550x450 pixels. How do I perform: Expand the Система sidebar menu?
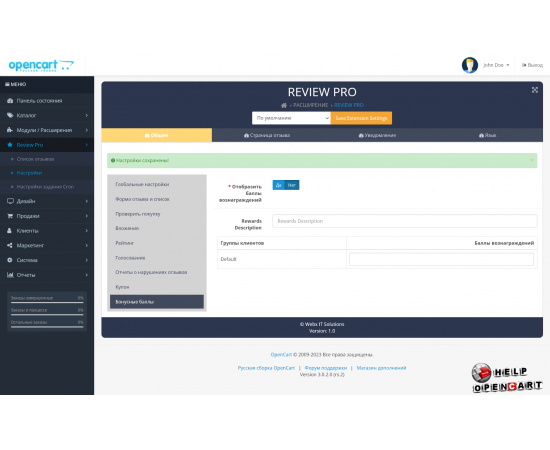(x=47, y=260)
